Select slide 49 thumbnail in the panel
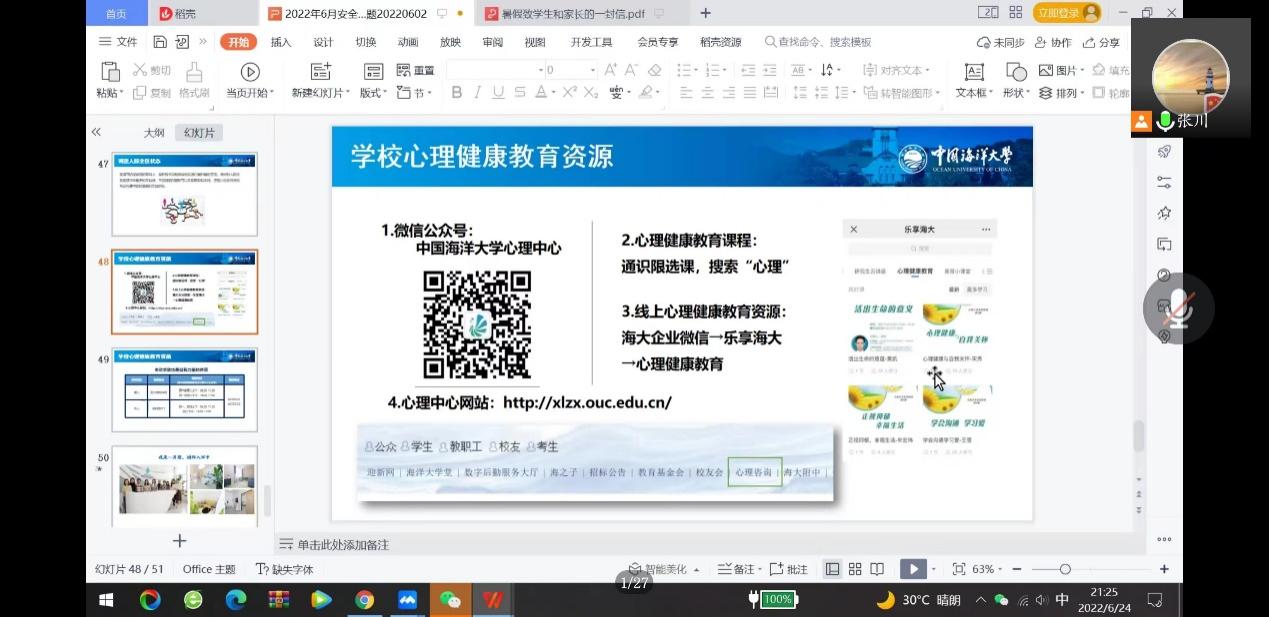Viewport: 1269px width, 617px height. tap(184, 389)
